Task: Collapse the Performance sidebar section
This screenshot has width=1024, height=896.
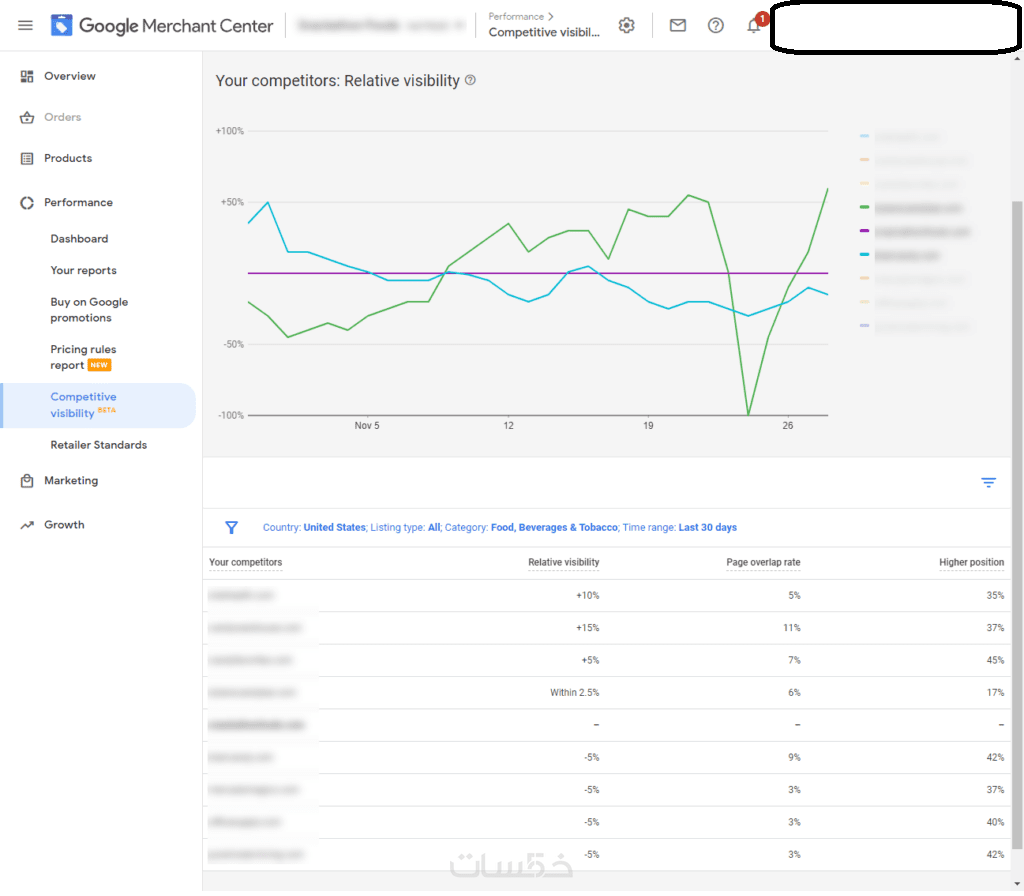Action: click(x=78, y=202)
